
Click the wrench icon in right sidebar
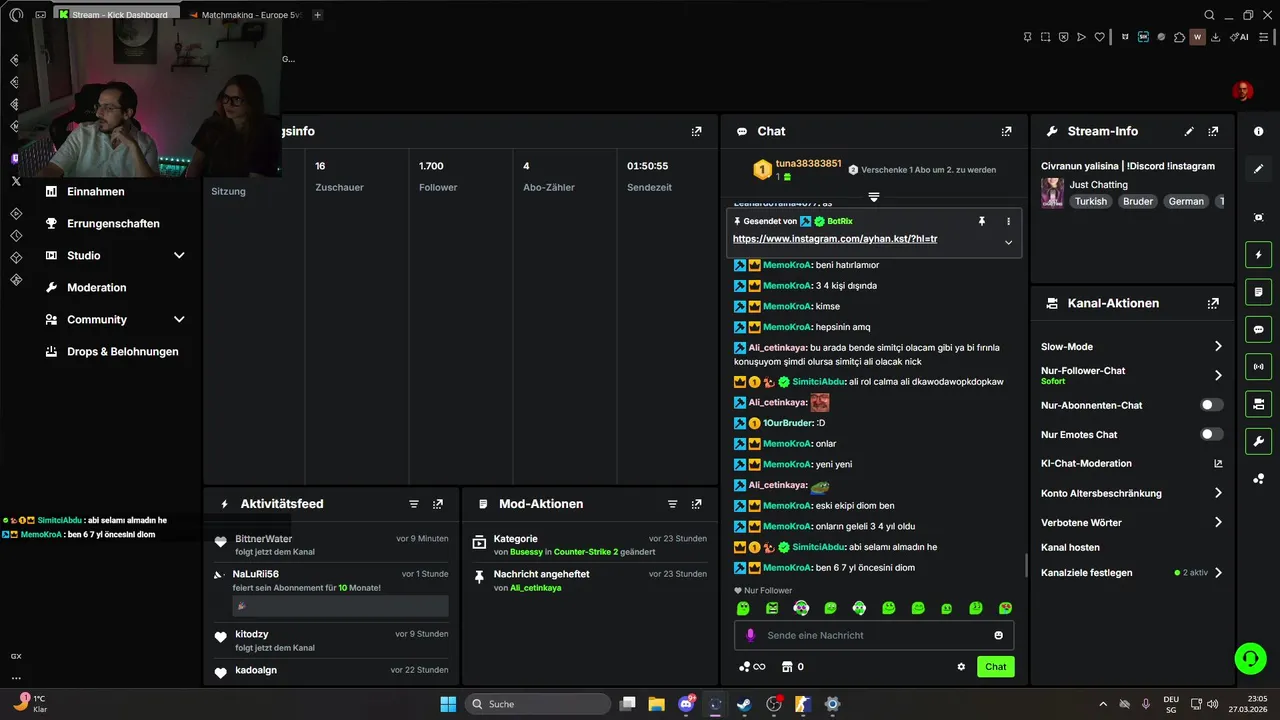point(1258,441)
